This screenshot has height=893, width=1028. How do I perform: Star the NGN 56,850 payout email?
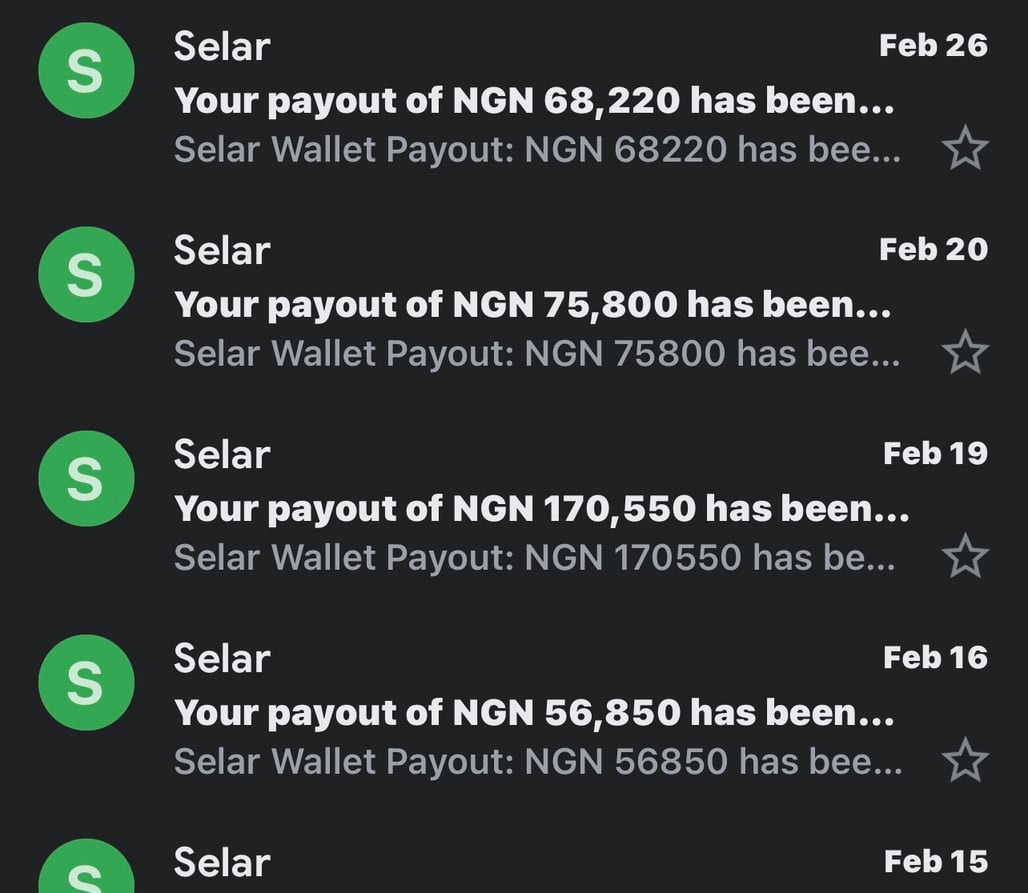click(965, 761)
